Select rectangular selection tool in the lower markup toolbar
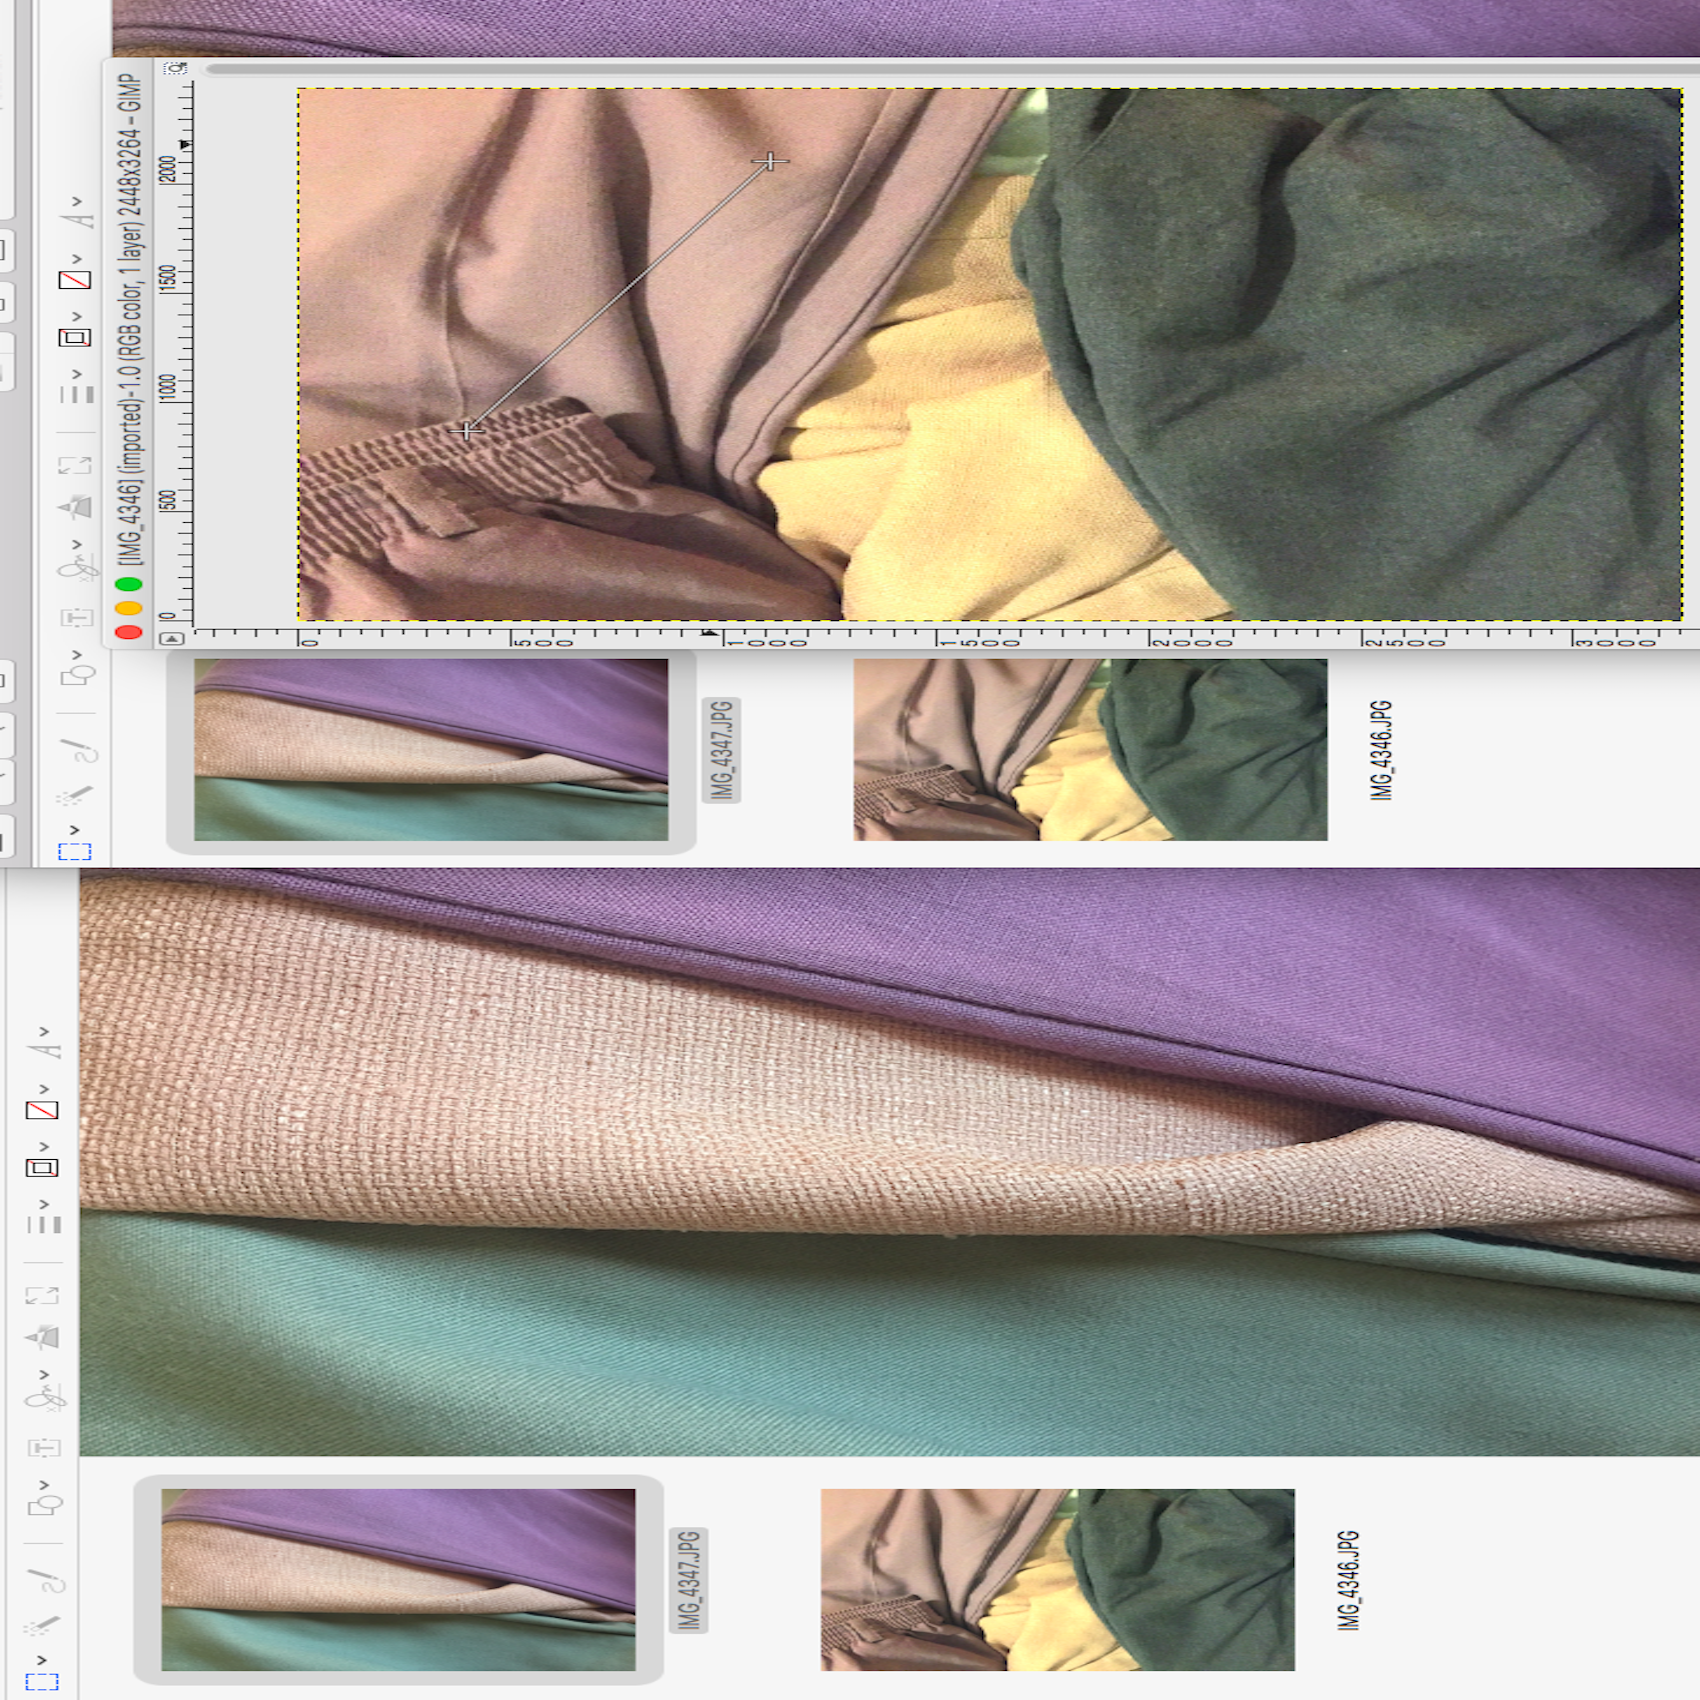This screenshot has width=1700, height=1700. [42, 1682]
